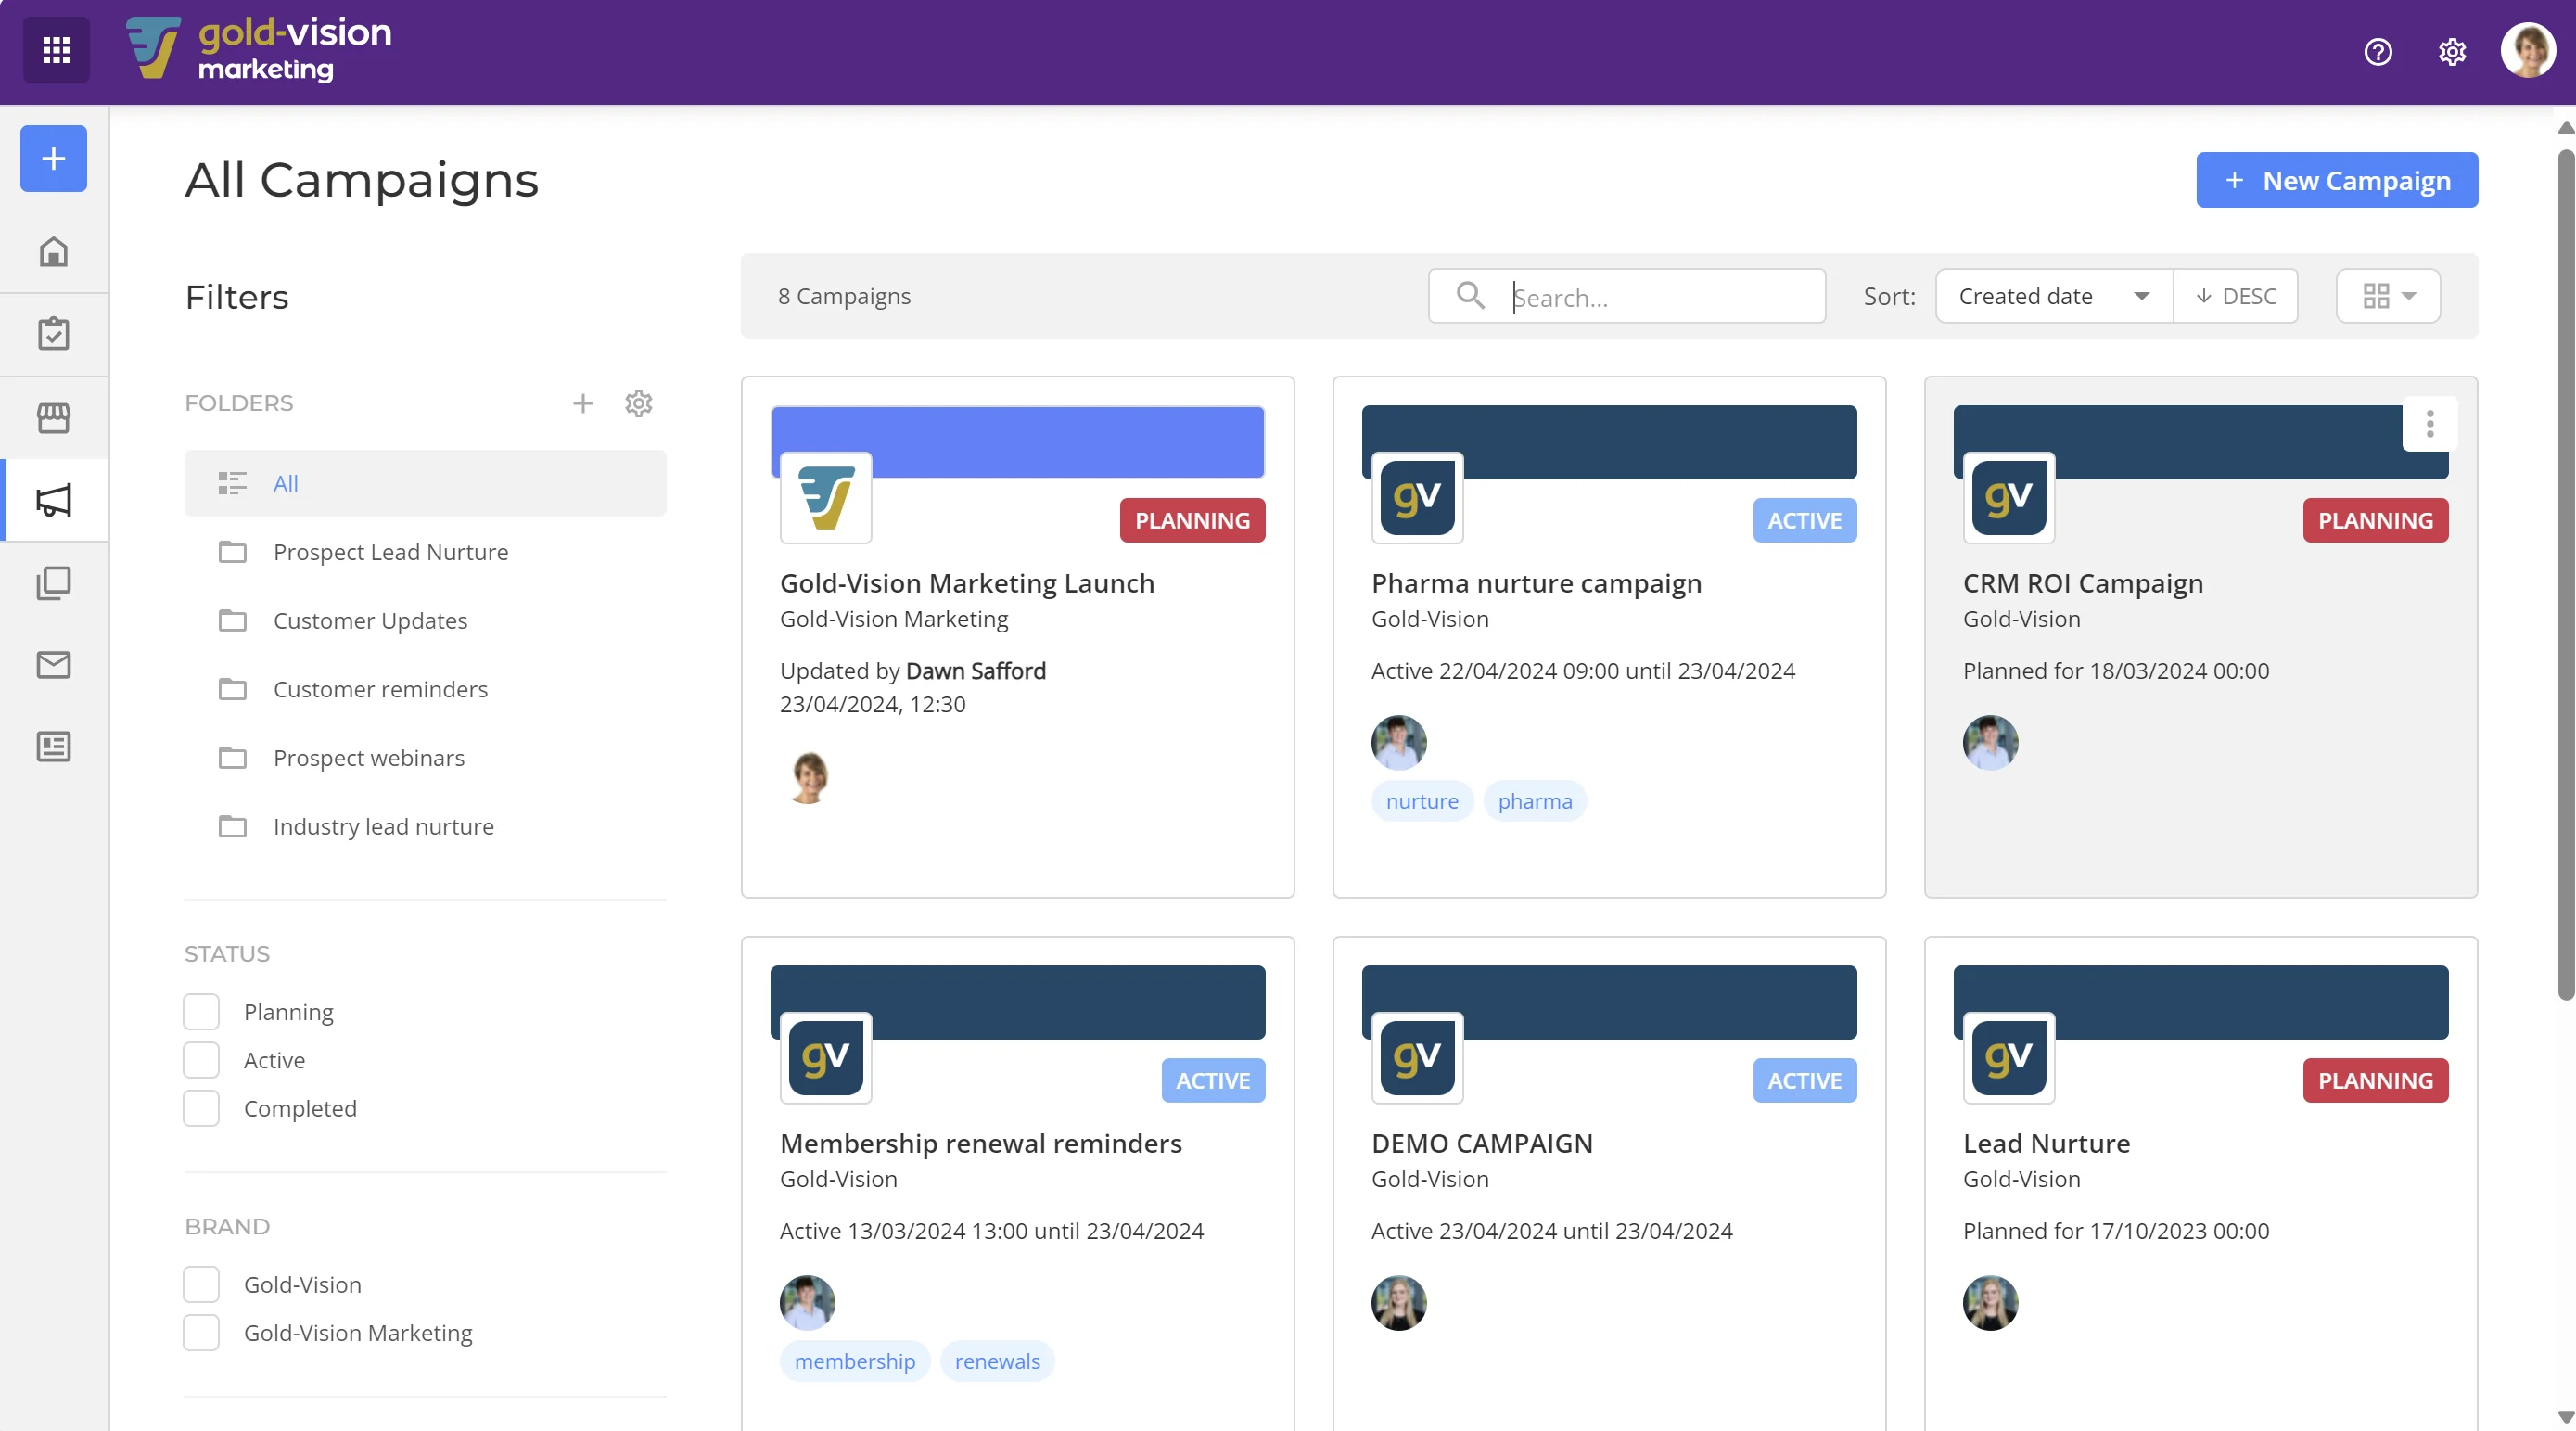The image size is (2576, 1431).
Task: Open the Campaigns megaphone icon in sidebar
Action: (x=54, y=500)
